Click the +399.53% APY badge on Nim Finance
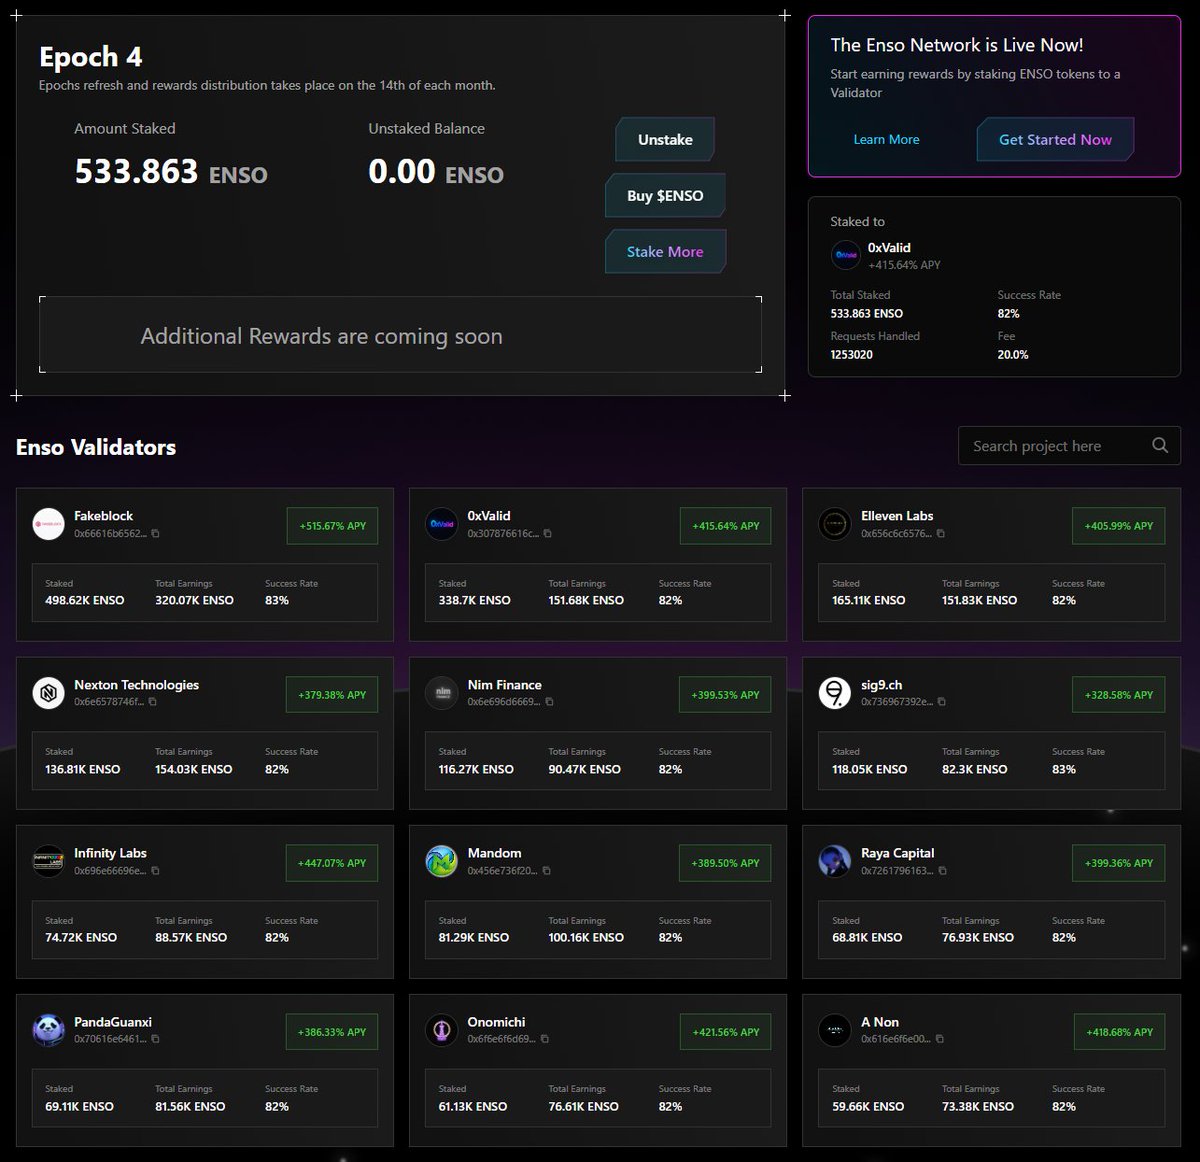1200x1162 pixels. pos(725,695)
